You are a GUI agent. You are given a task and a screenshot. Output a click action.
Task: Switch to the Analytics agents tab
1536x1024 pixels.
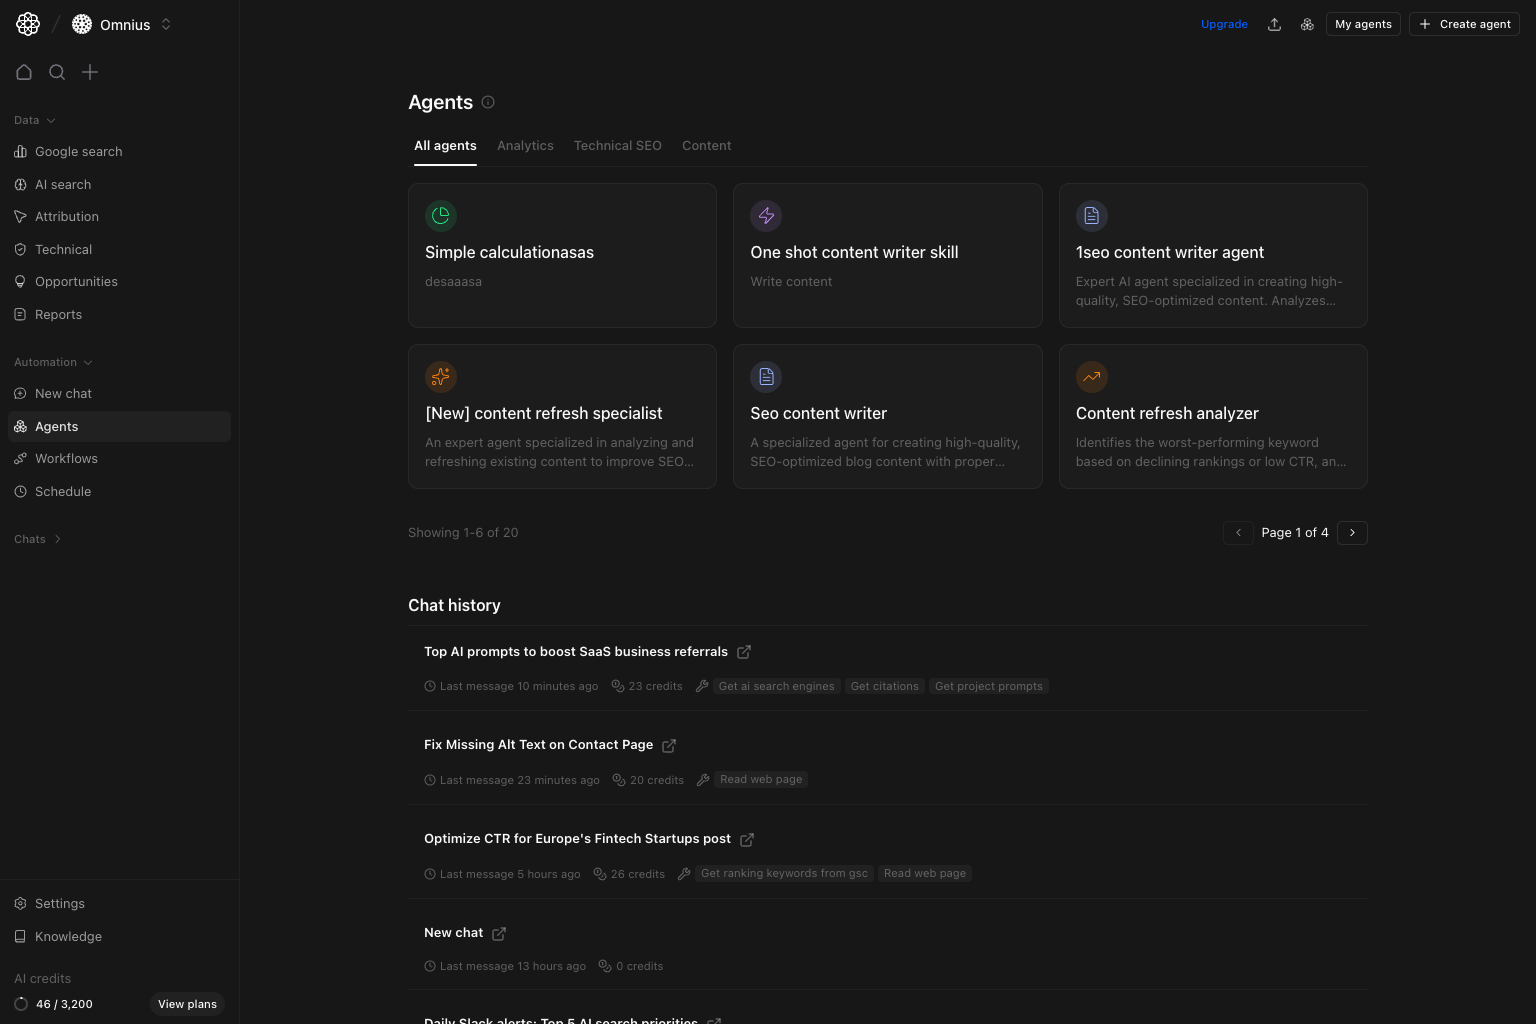[525, 145]
